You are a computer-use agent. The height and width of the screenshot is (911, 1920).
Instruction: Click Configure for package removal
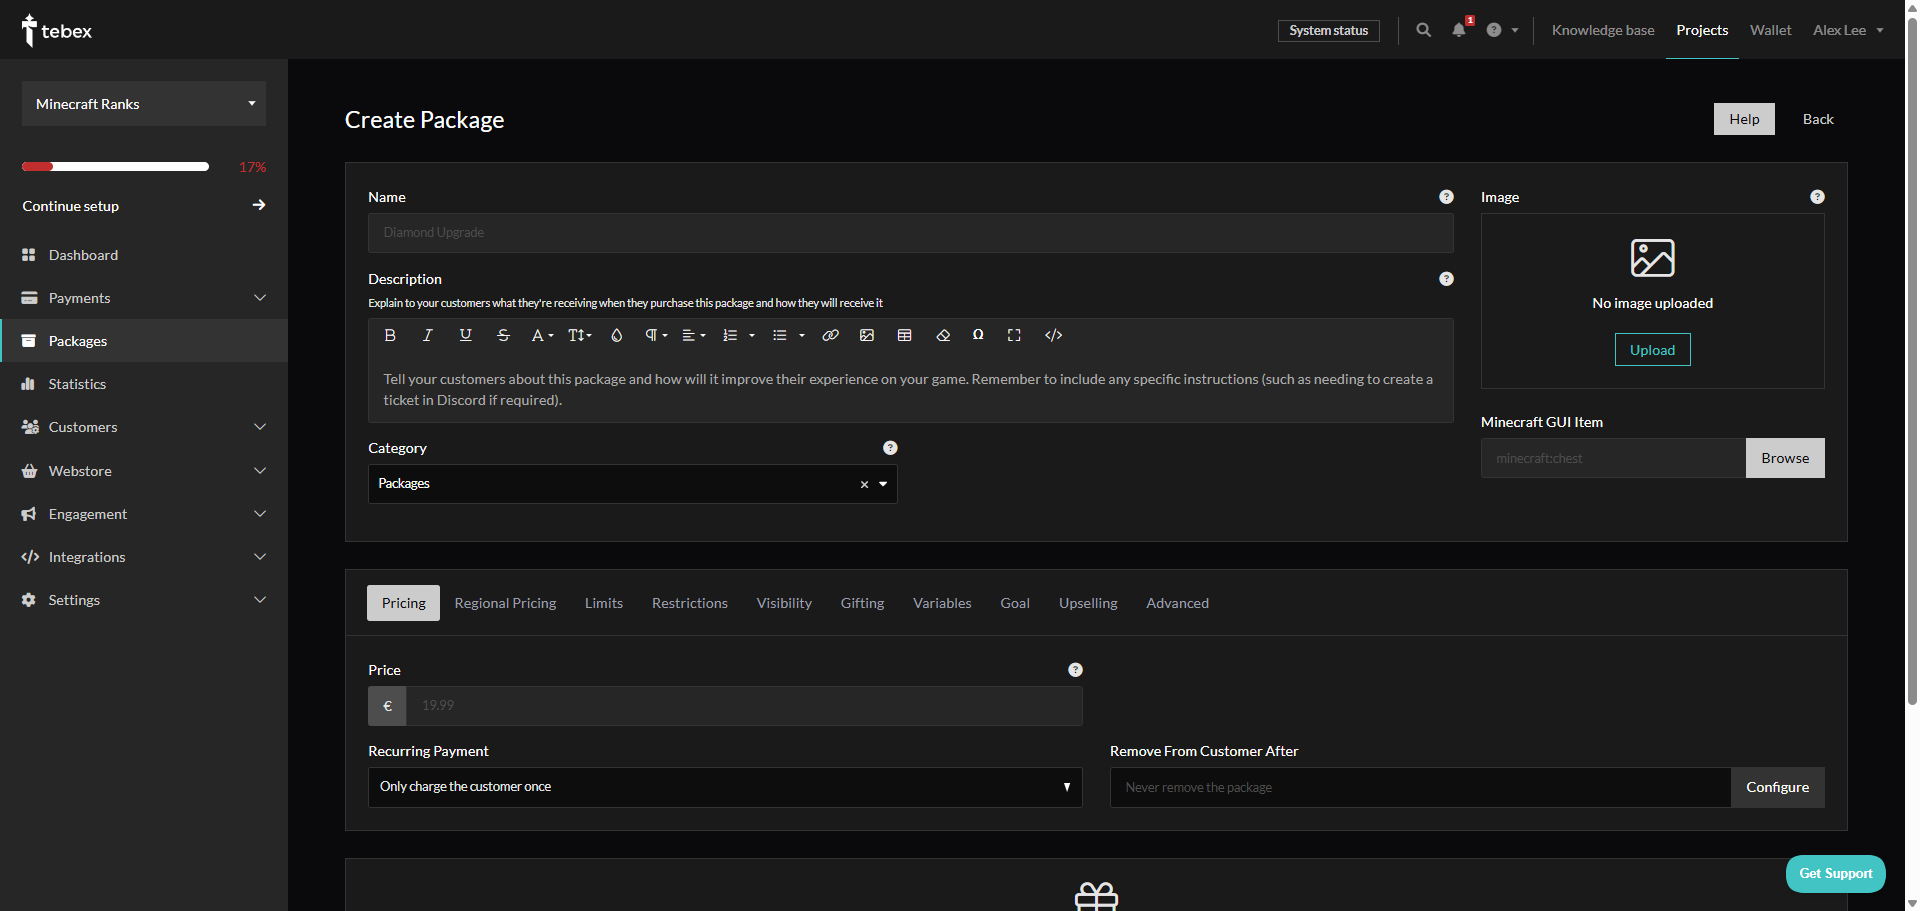(1777, 787)
